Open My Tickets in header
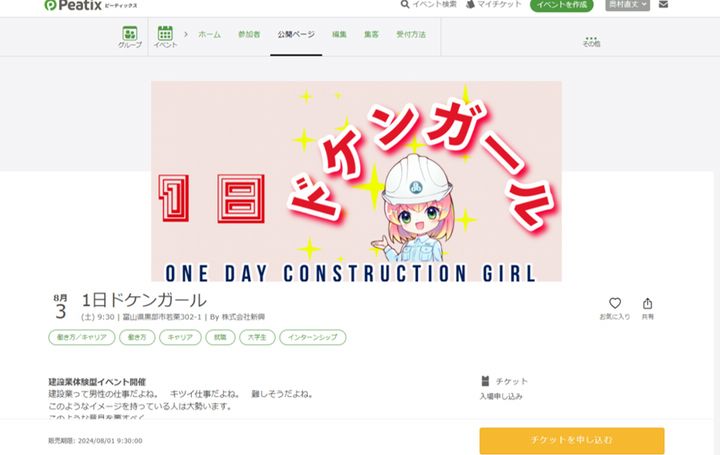720x455 pixels. coord(494,5)
